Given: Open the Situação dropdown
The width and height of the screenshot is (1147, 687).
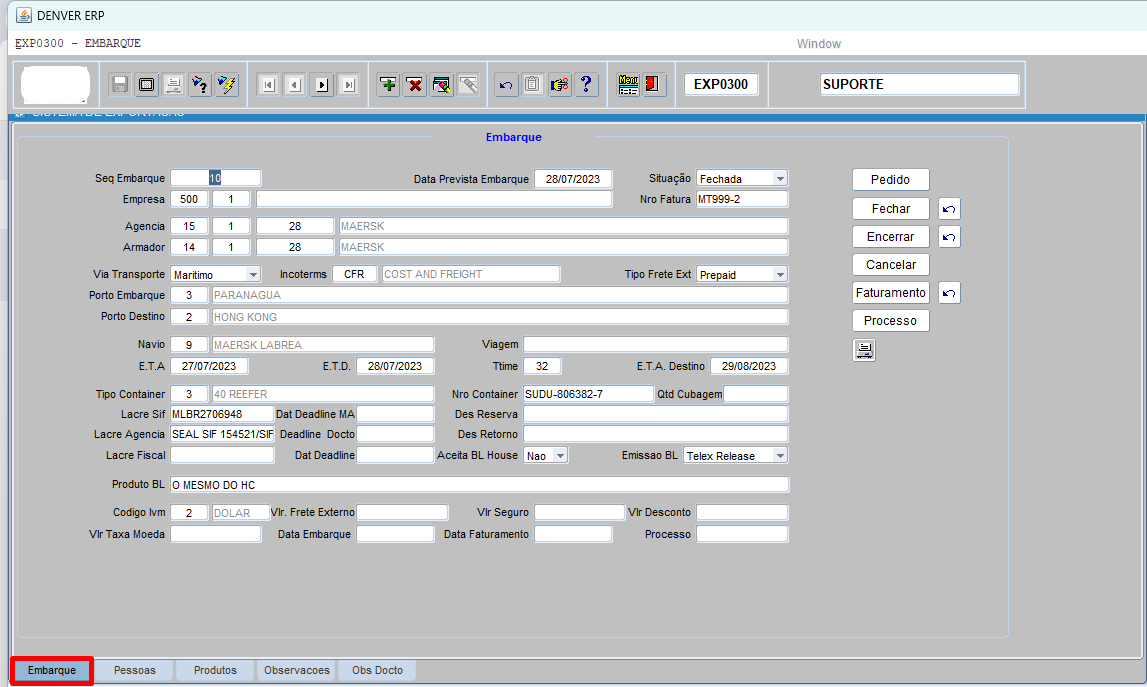Looking at the screenshot, I should (x=780, y=179).
